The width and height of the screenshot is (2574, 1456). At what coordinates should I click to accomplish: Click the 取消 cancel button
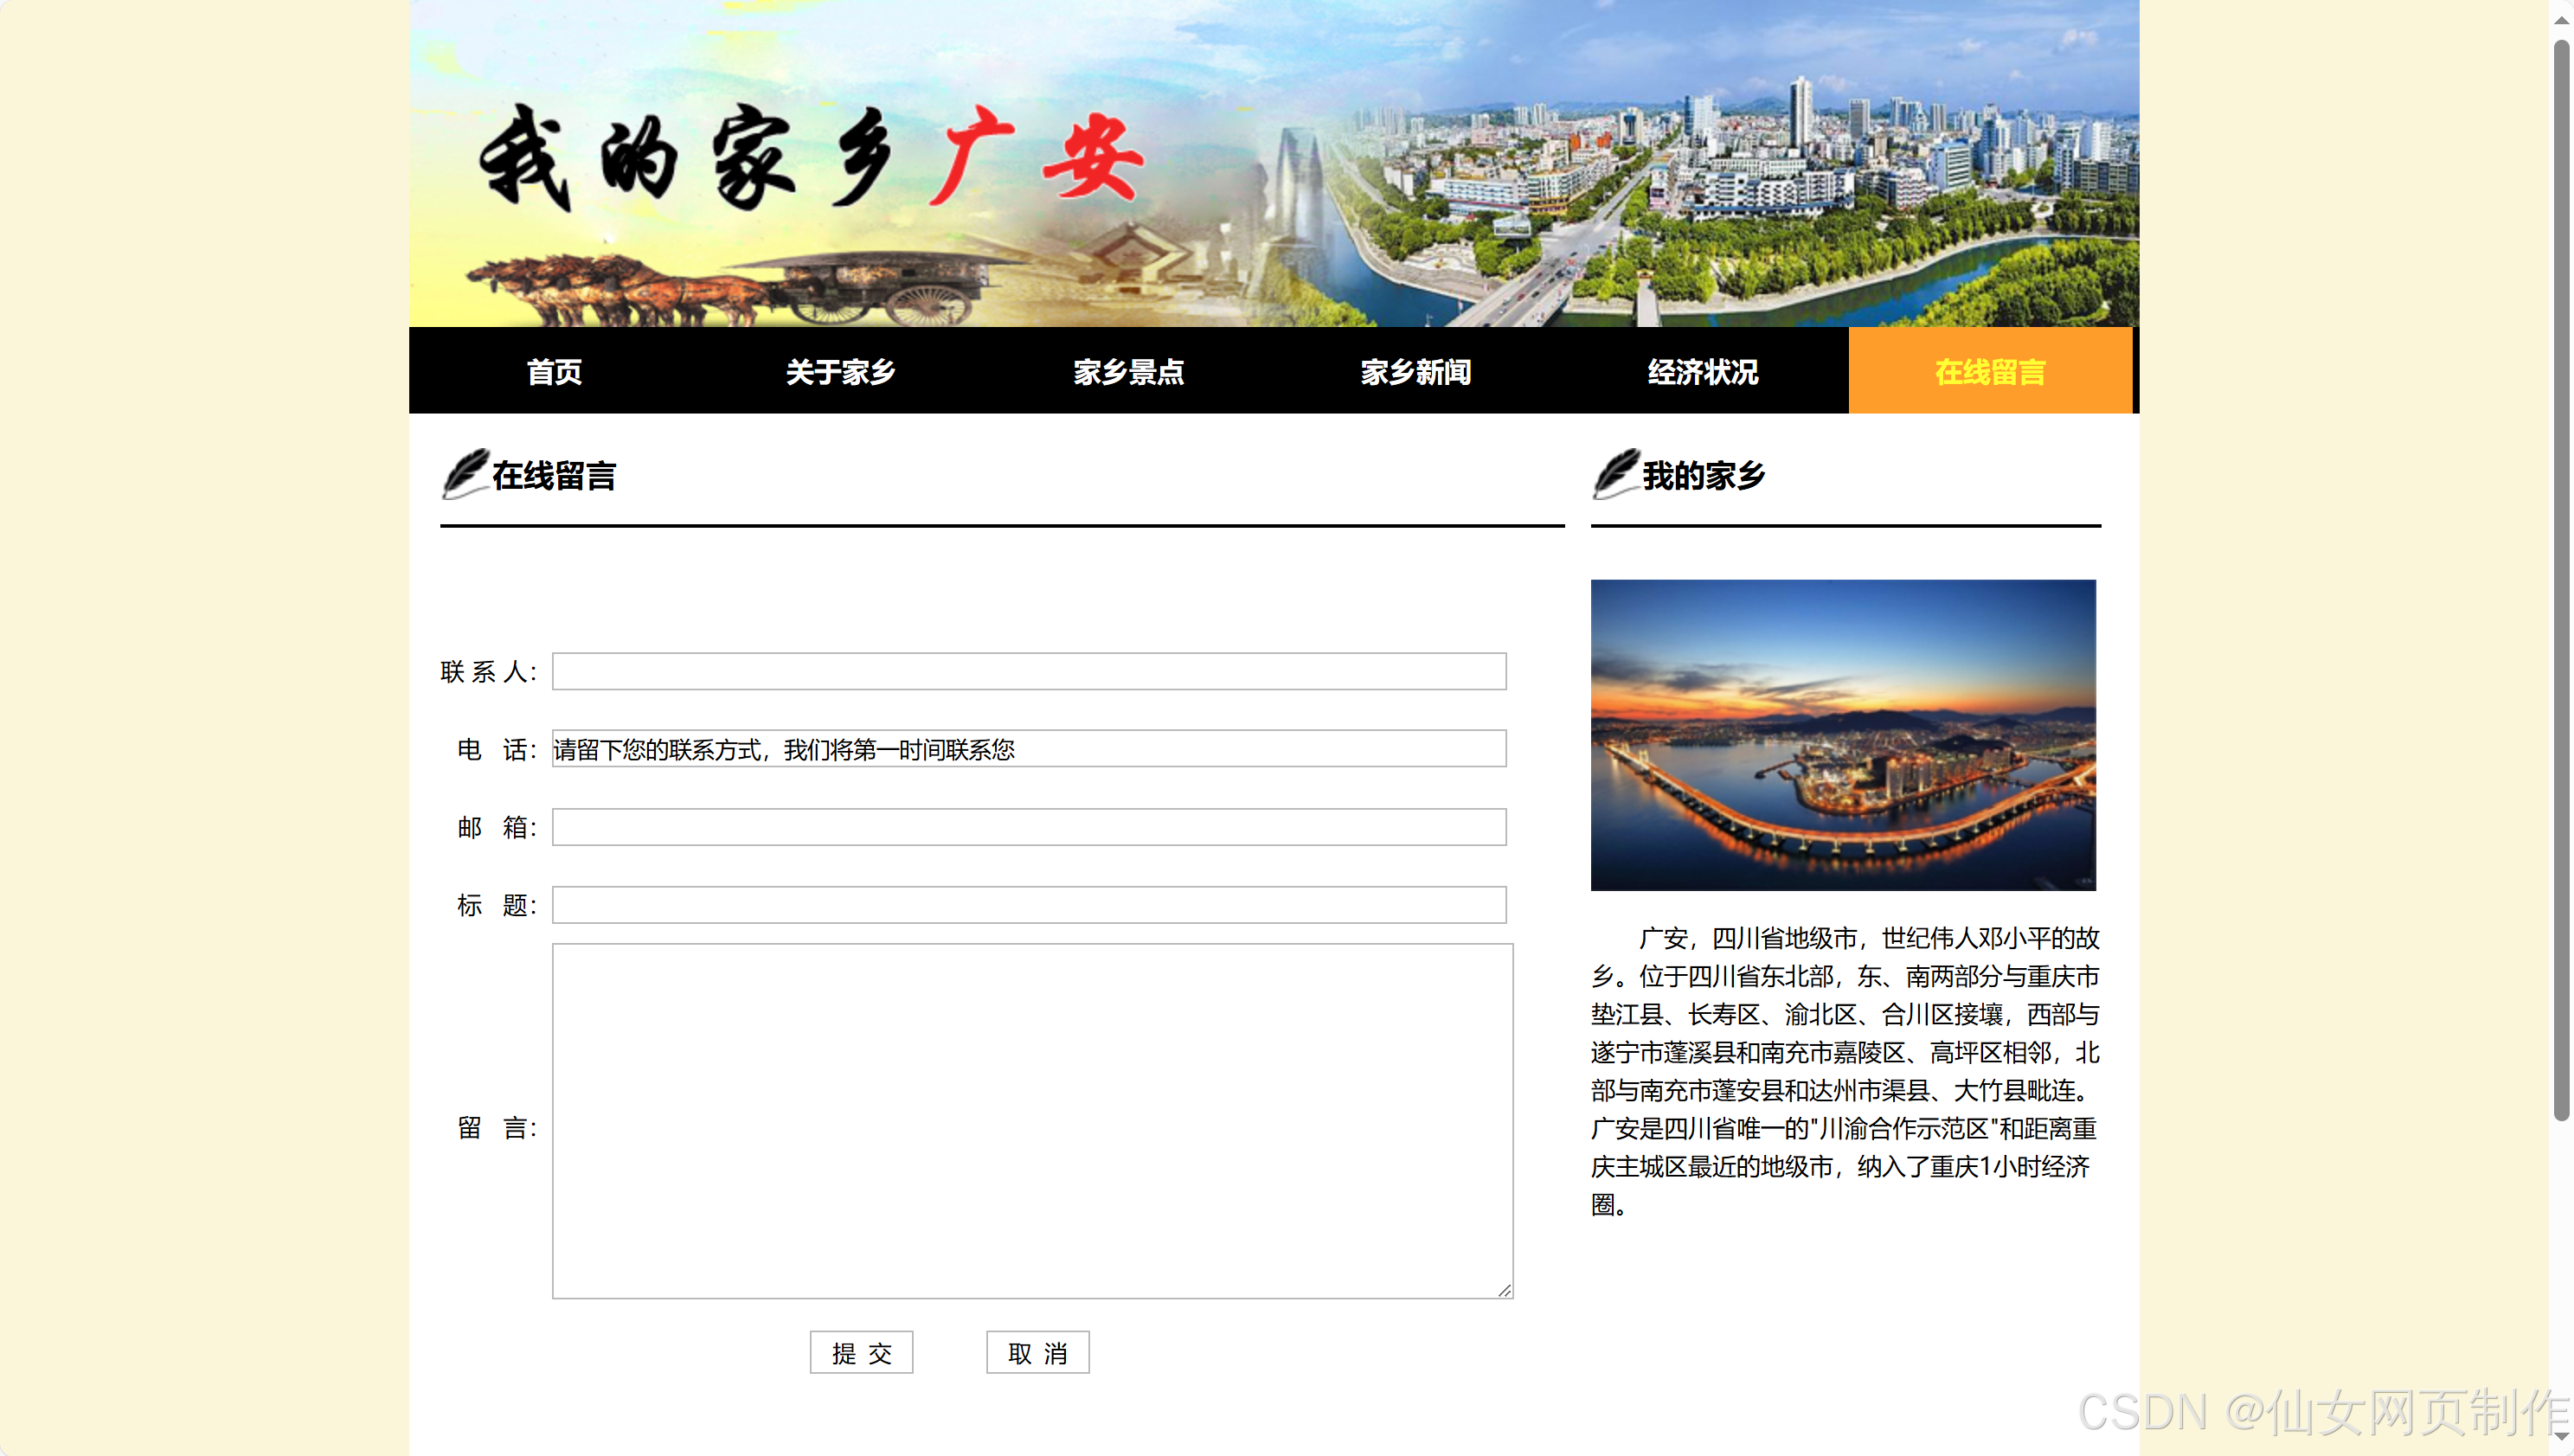pos(1037,1352)
